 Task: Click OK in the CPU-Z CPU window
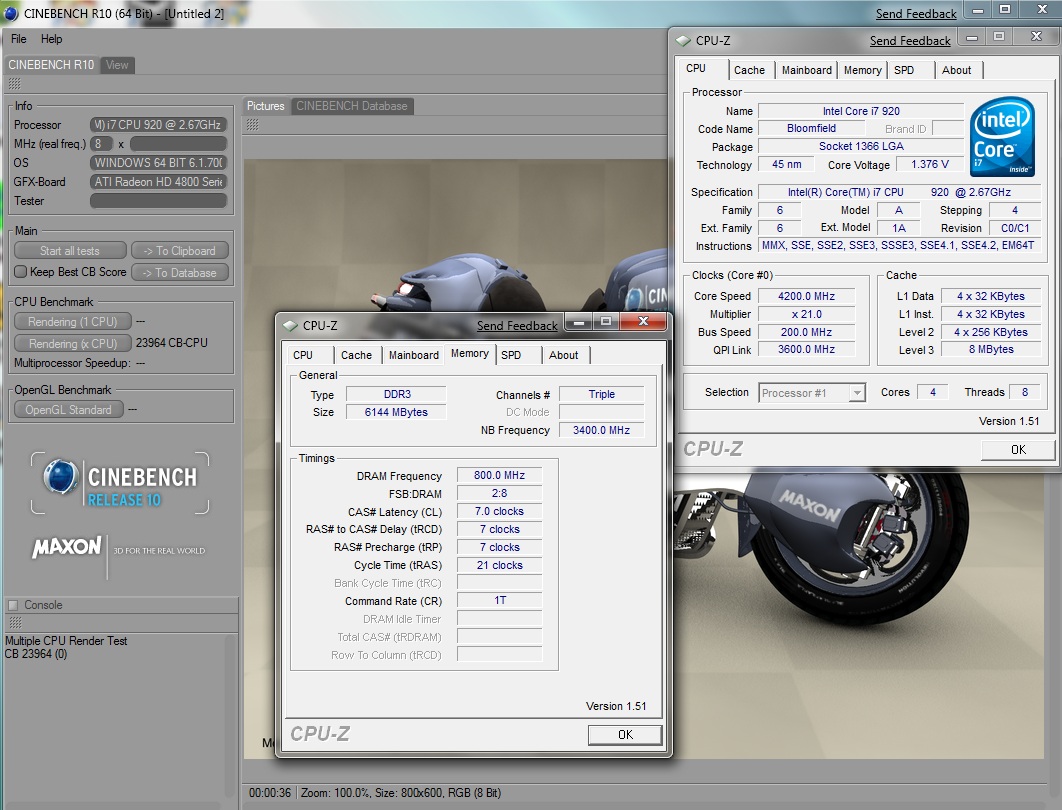(1018, 450)
